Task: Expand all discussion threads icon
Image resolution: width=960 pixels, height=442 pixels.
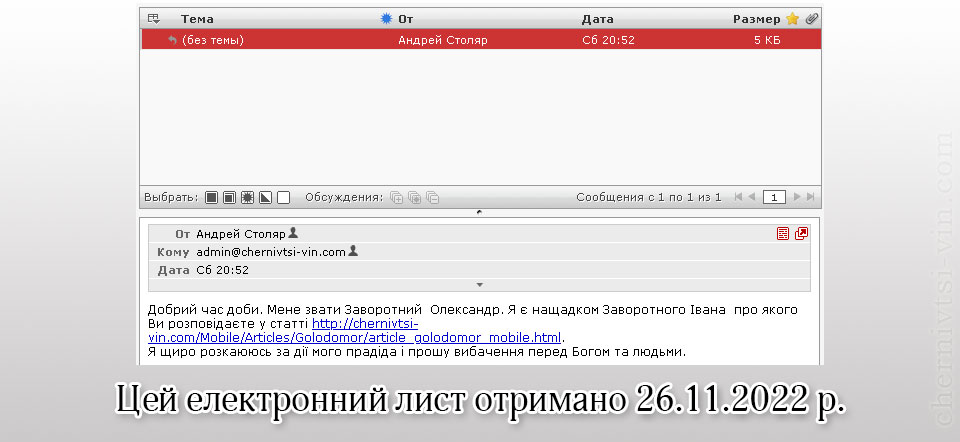Action: click(x=396, y=198)
